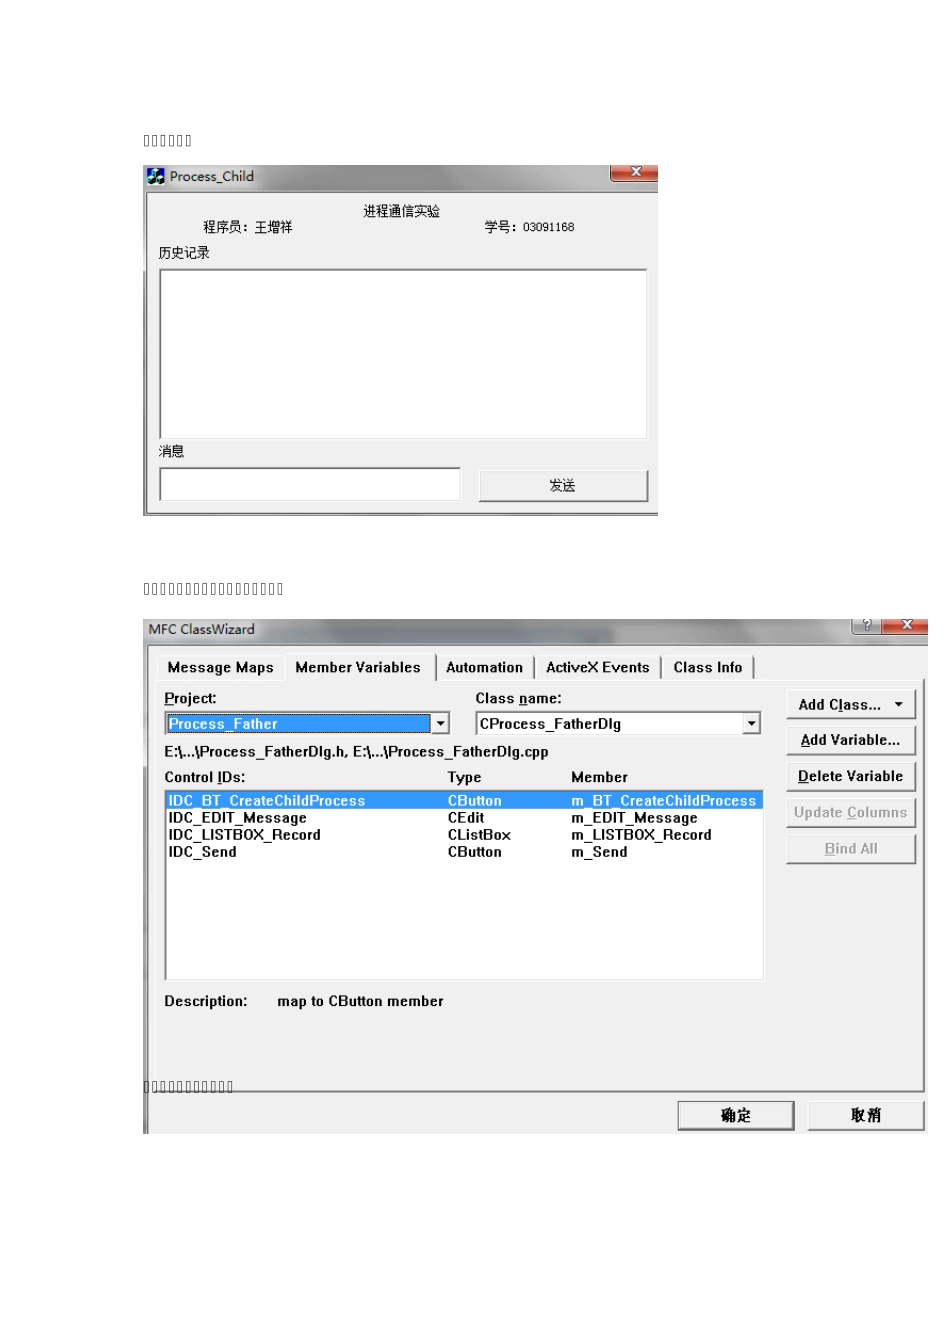Close the Process_Child window
Screen dimensions: 950x1344
pos(634,173)
